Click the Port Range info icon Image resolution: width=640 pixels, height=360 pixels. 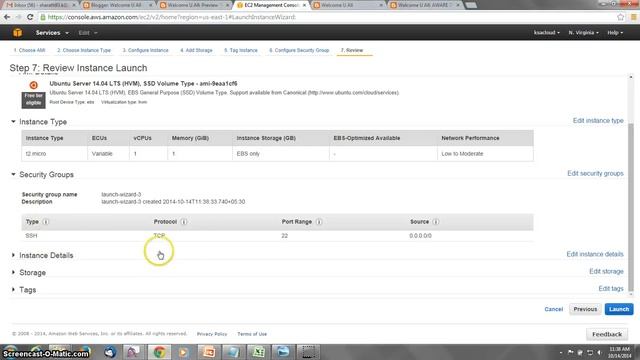(x=319, y=222)
